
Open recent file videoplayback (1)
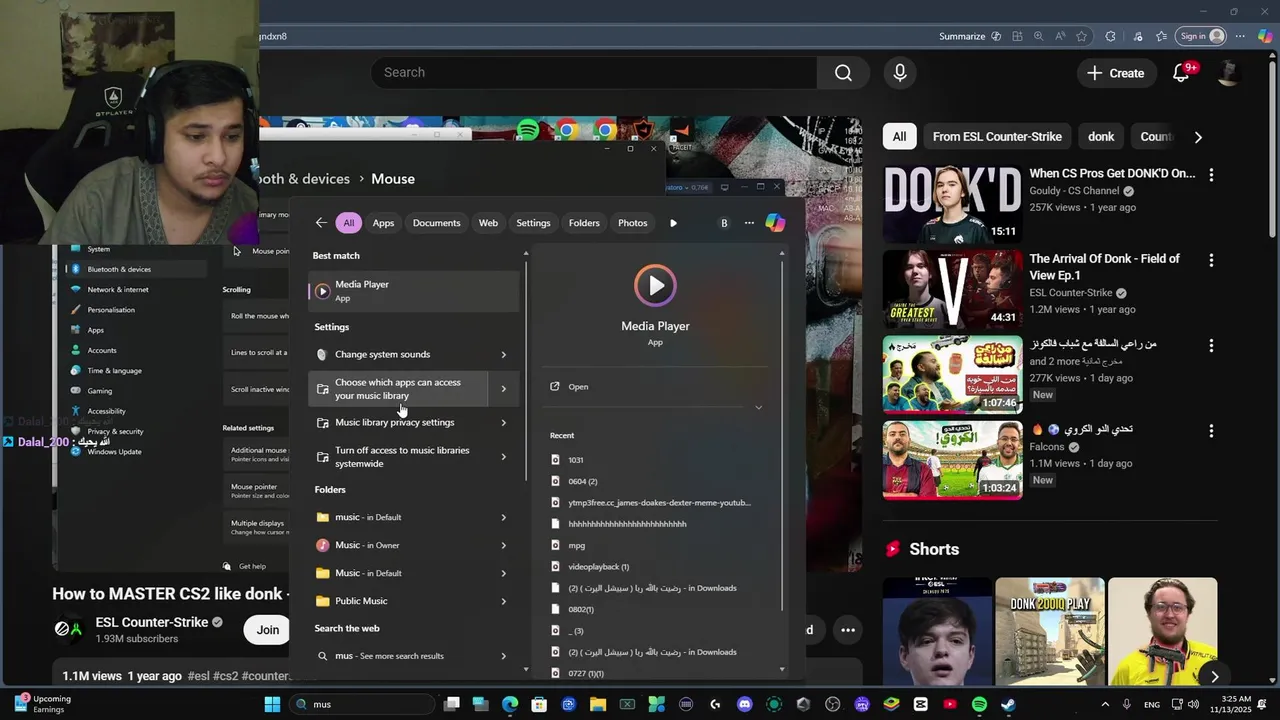[x=598, y=567]
